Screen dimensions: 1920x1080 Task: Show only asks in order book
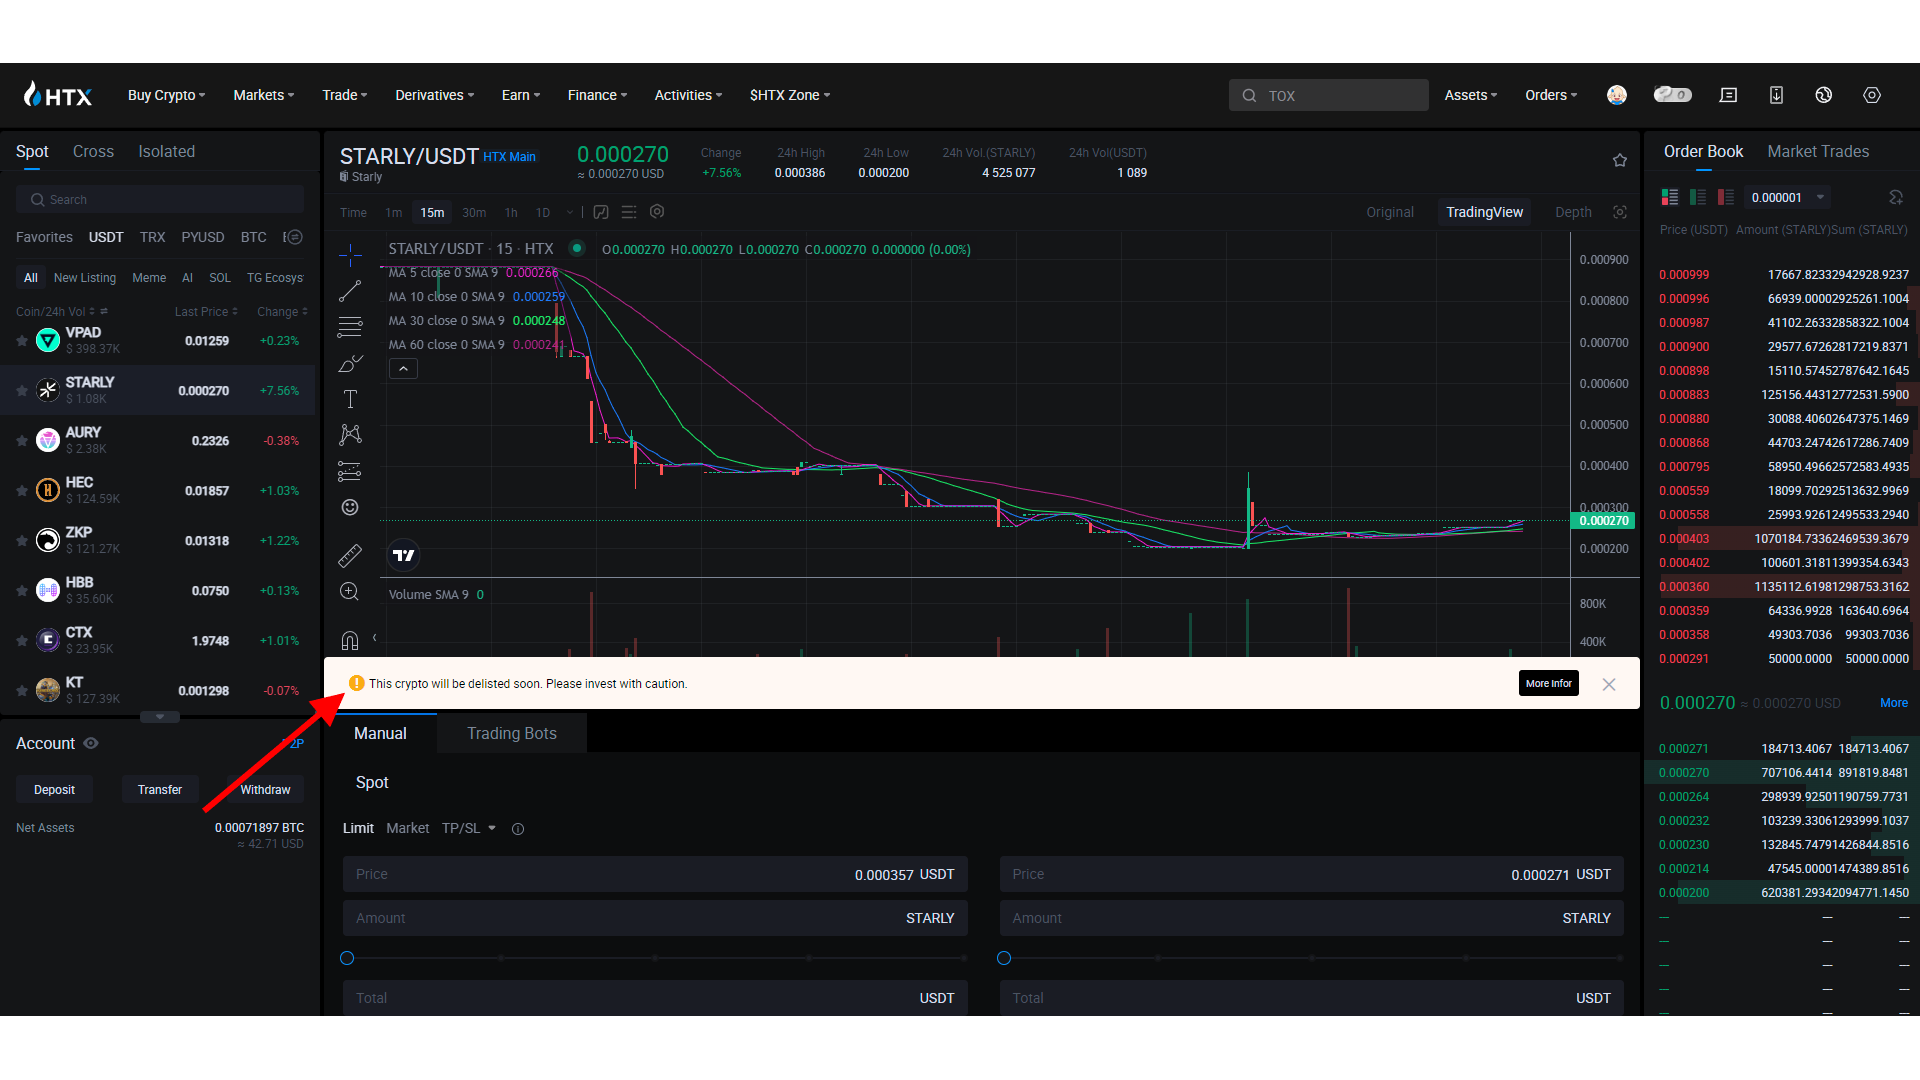click(x=1726, y=197)
